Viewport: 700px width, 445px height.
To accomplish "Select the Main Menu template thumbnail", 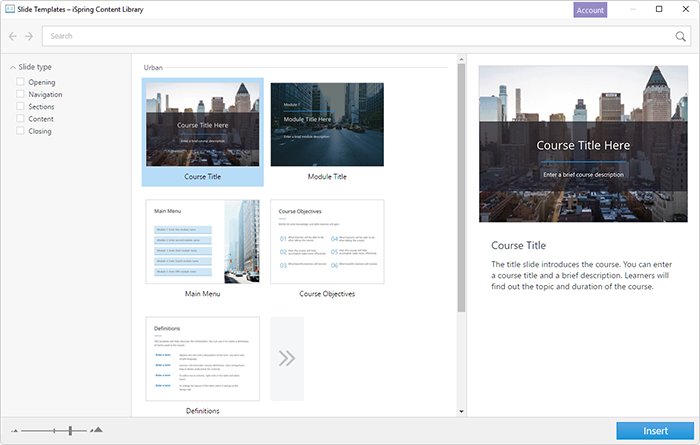I will (x=203, y=241).
